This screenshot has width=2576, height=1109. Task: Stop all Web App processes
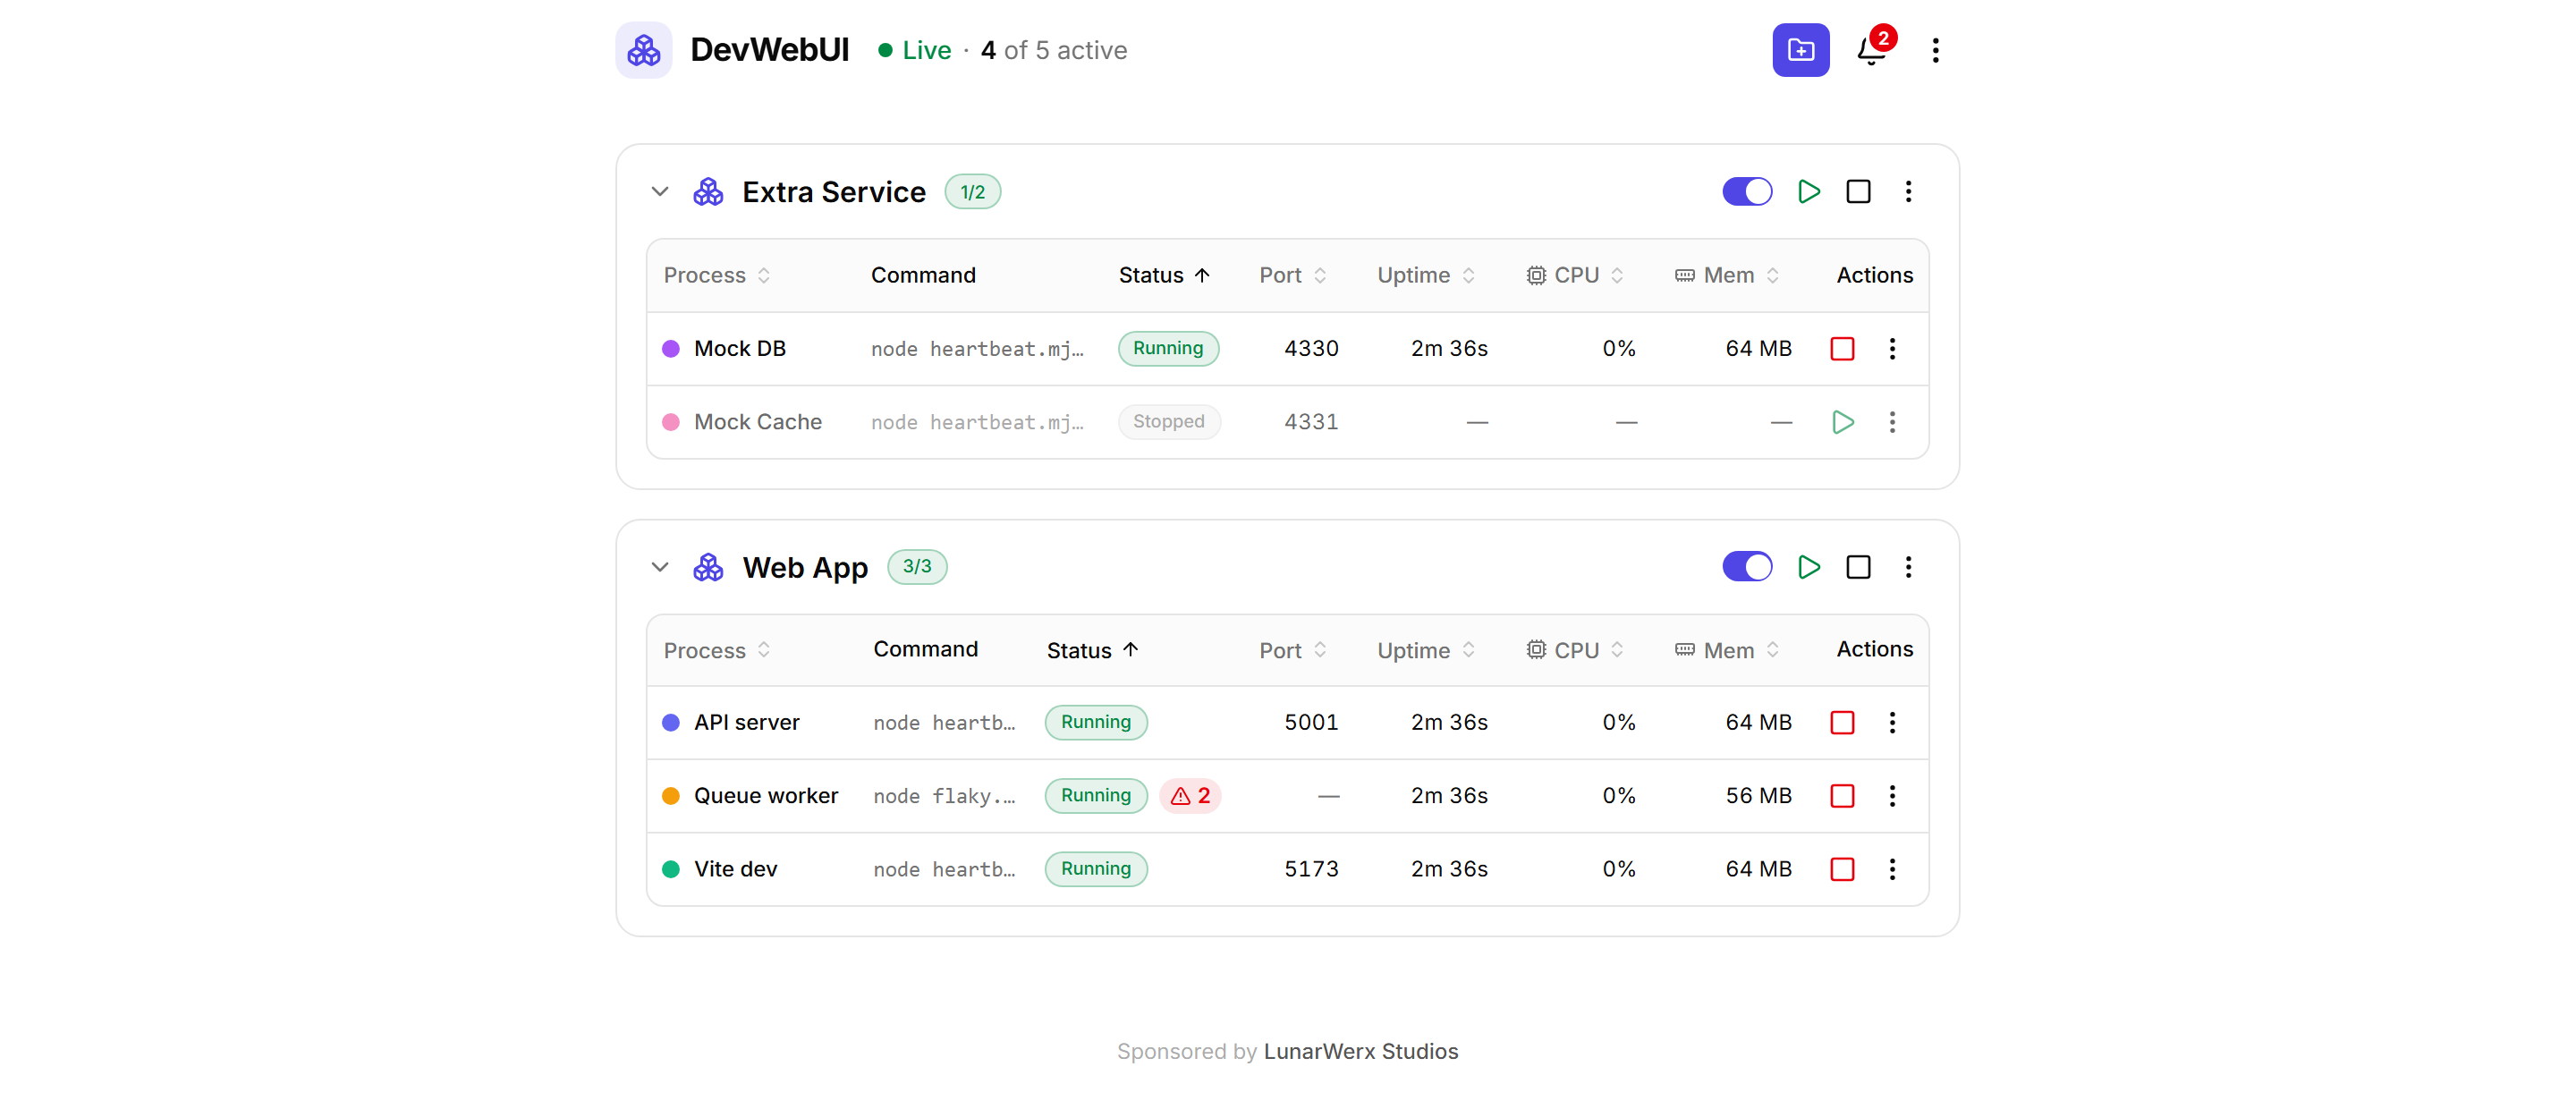click(x=1858, y=567)
